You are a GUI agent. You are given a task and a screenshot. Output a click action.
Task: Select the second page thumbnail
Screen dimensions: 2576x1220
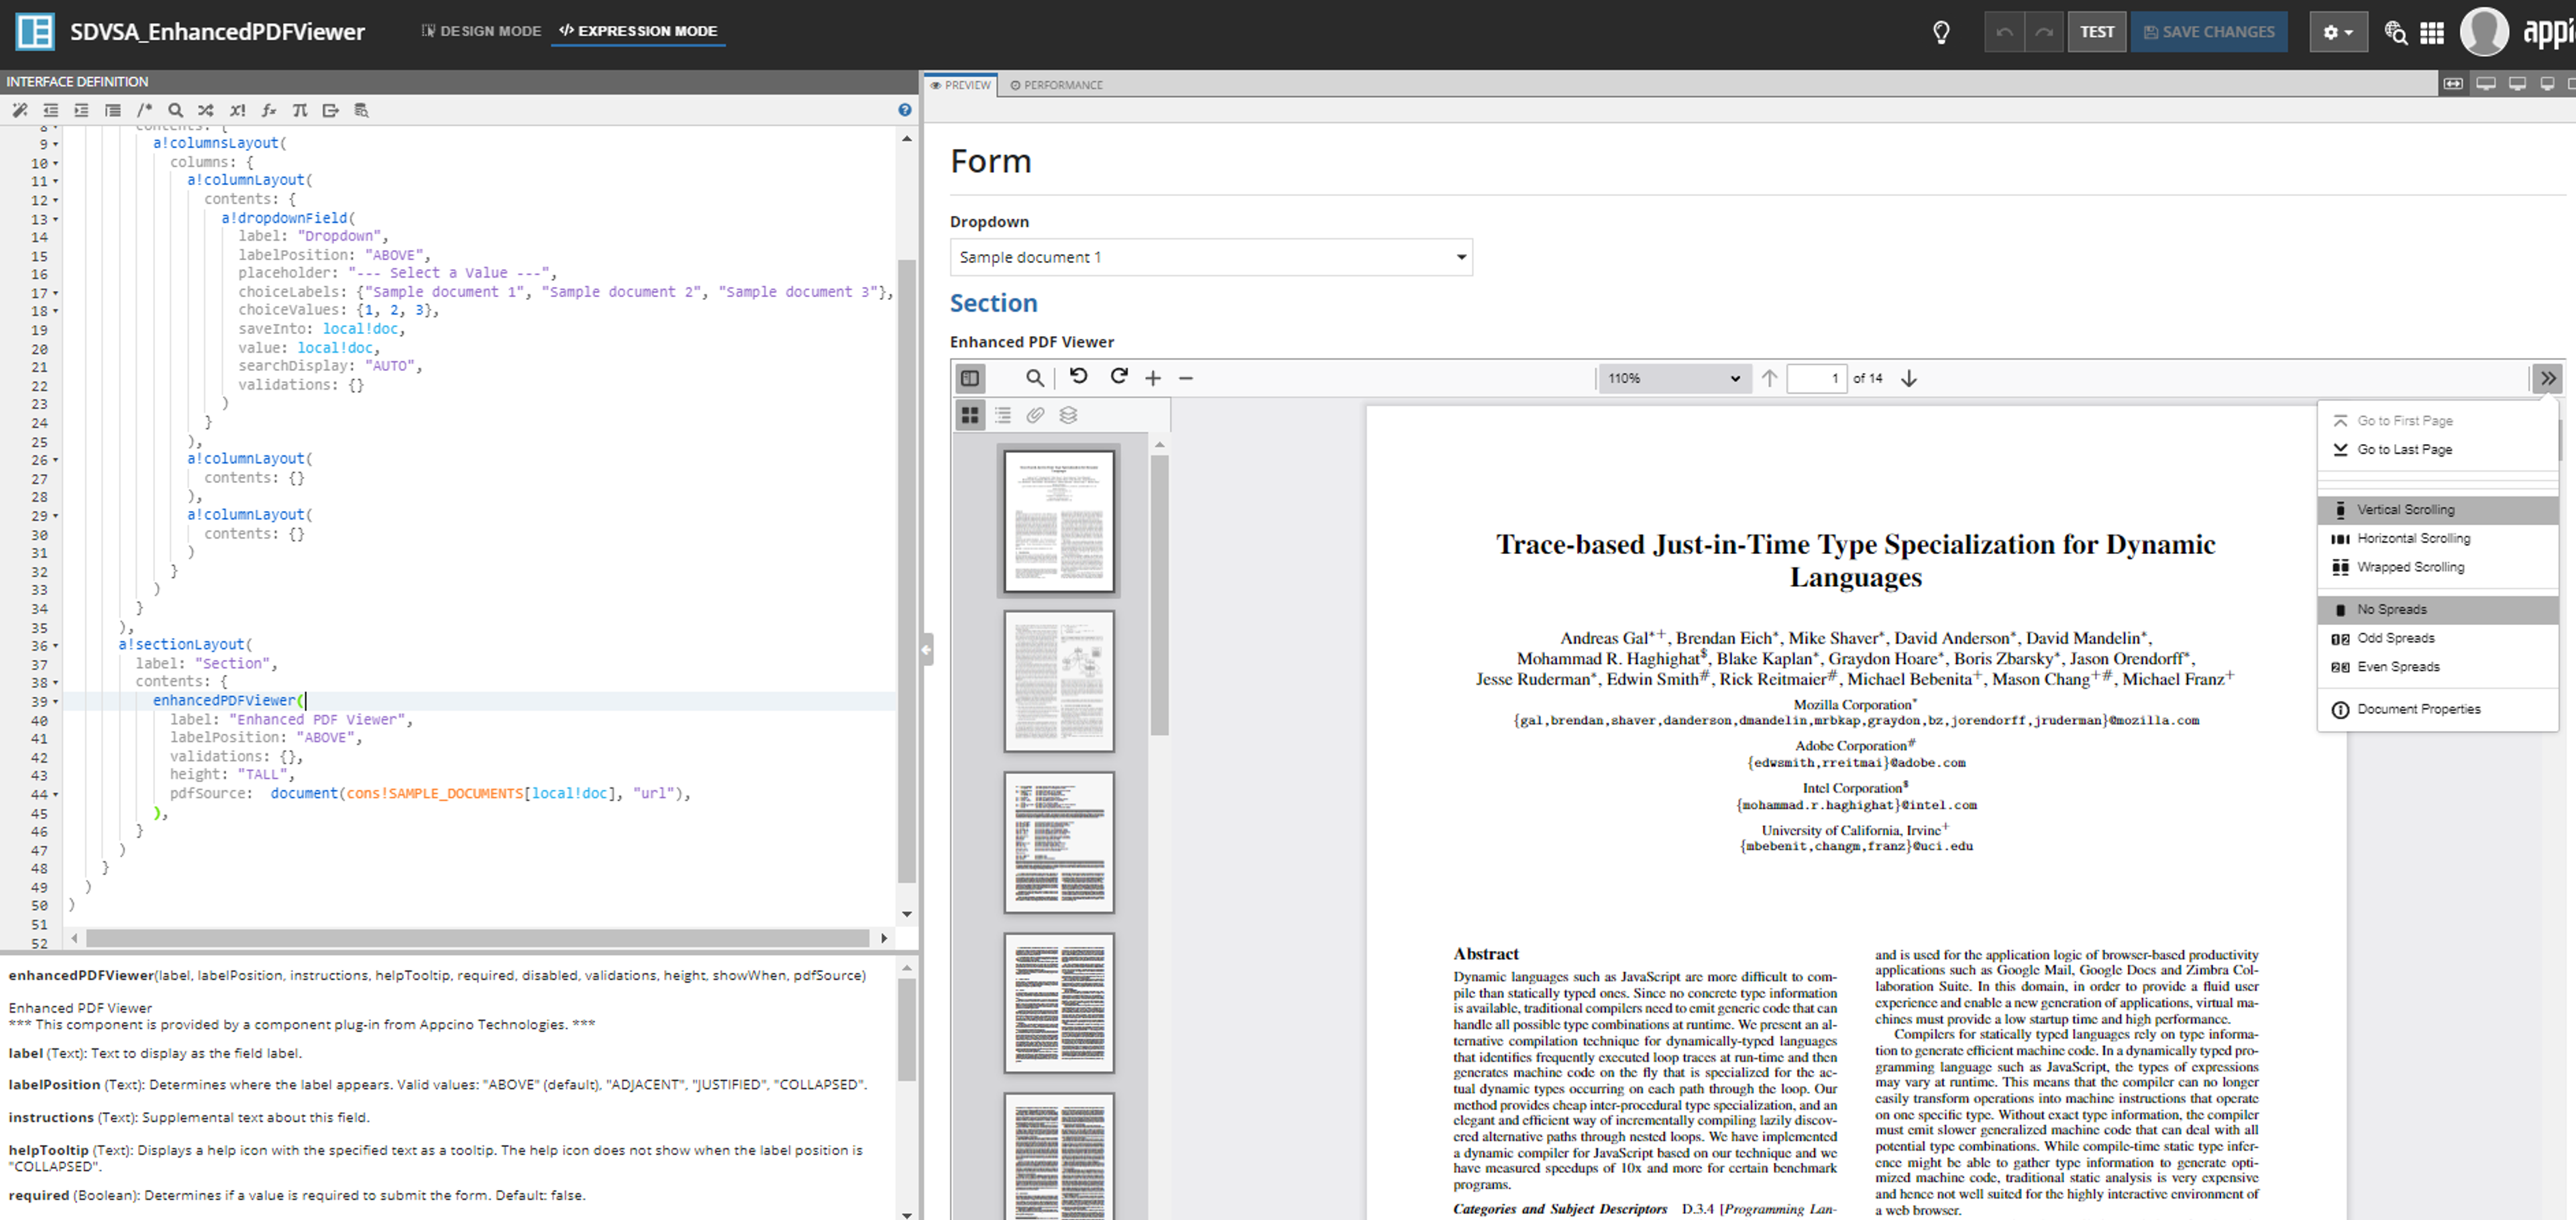point(1059,682)
